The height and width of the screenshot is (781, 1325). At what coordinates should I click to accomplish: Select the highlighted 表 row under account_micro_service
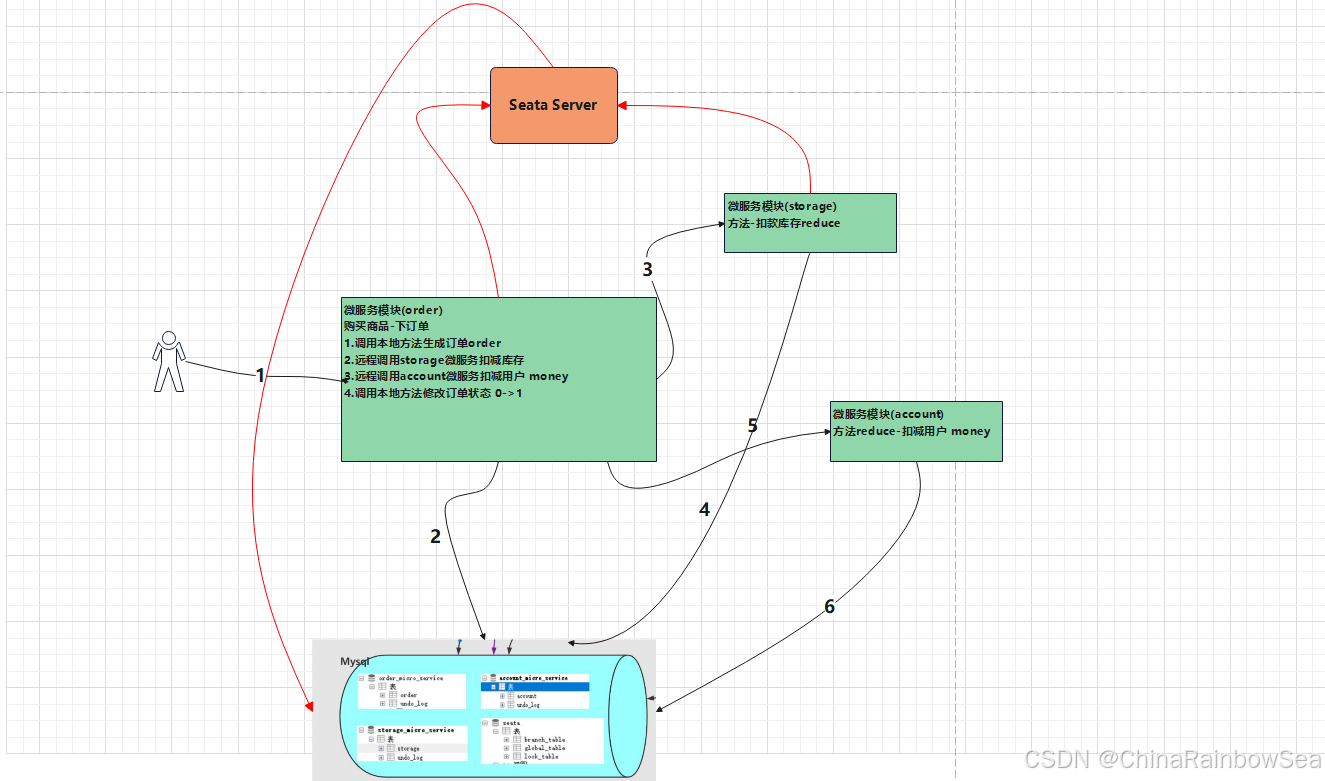tap(535, 687)
